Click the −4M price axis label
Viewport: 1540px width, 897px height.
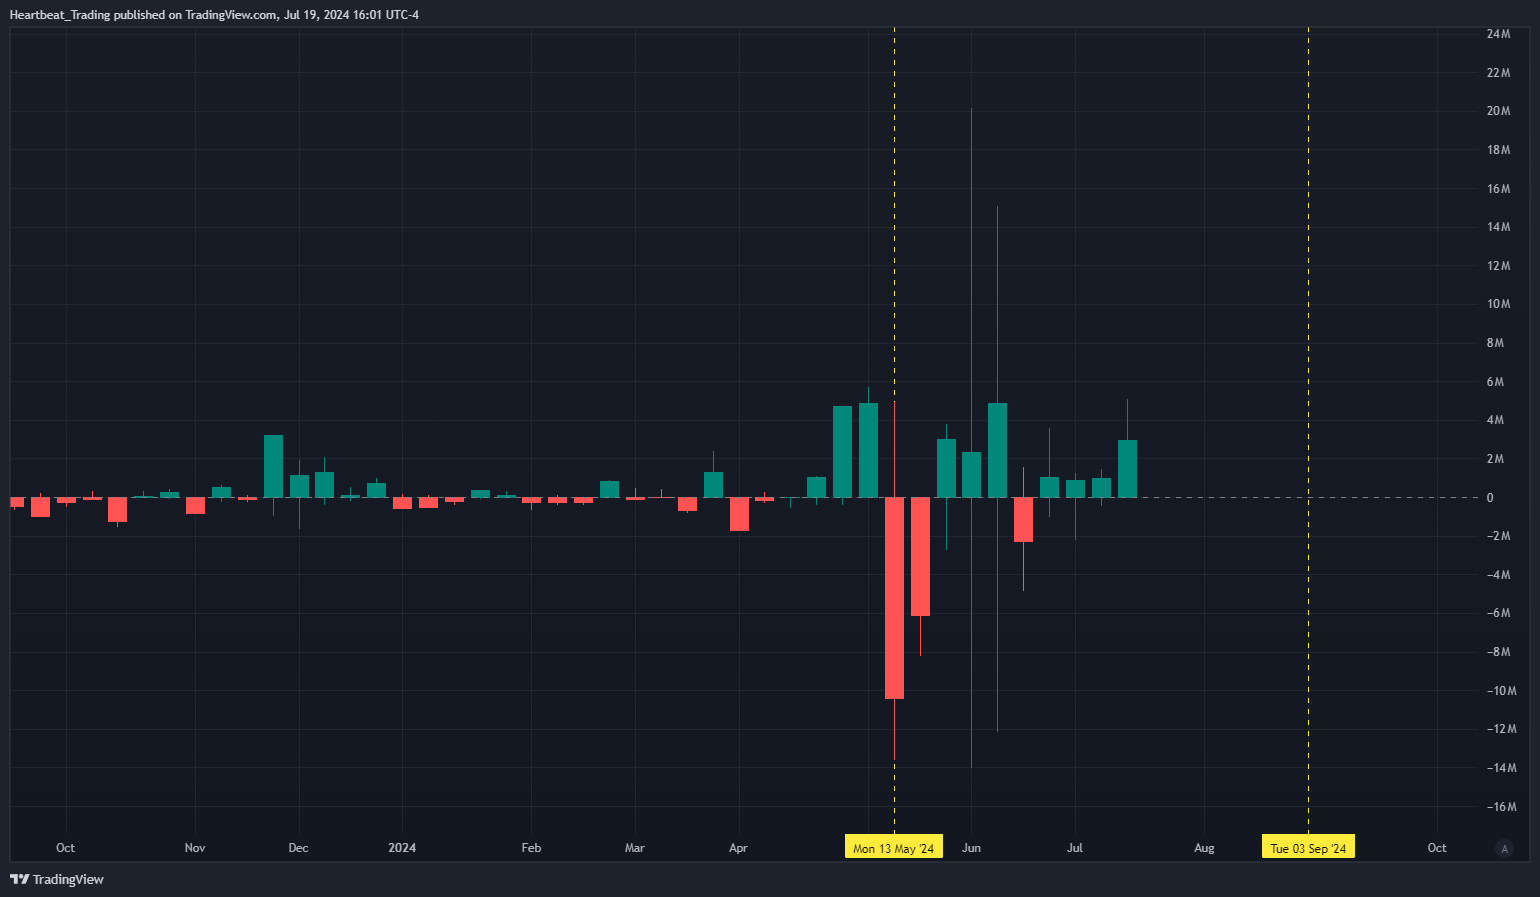point(1498,575)
